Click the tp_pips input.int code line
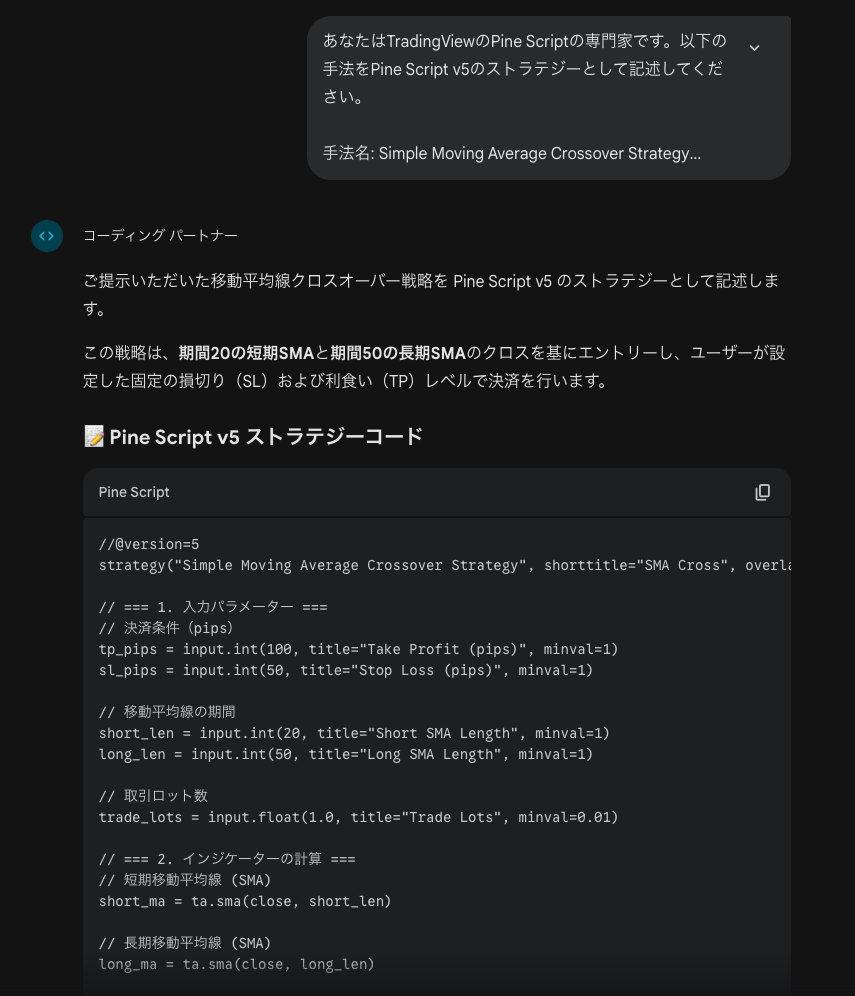This screenshot has height=996, width=855. [358, 649]
